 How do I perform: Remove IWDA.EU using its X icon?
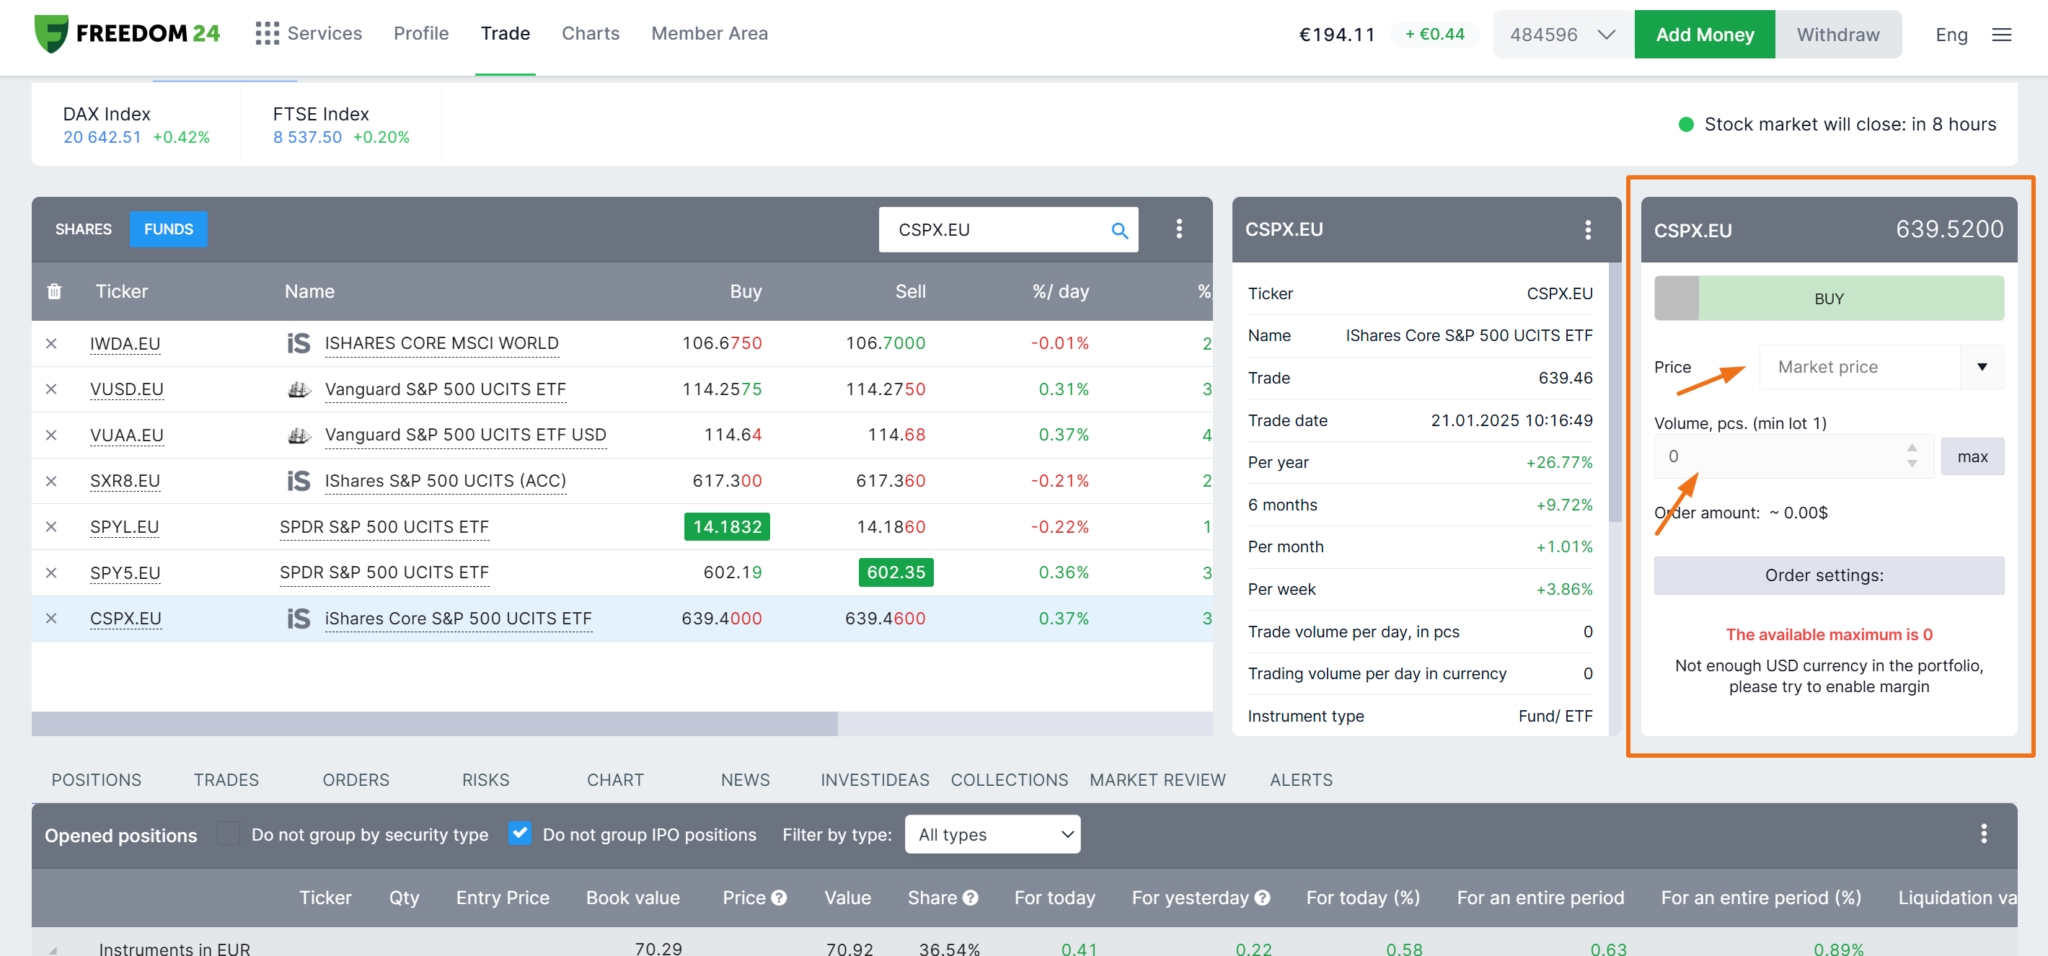tap(52, 343)
